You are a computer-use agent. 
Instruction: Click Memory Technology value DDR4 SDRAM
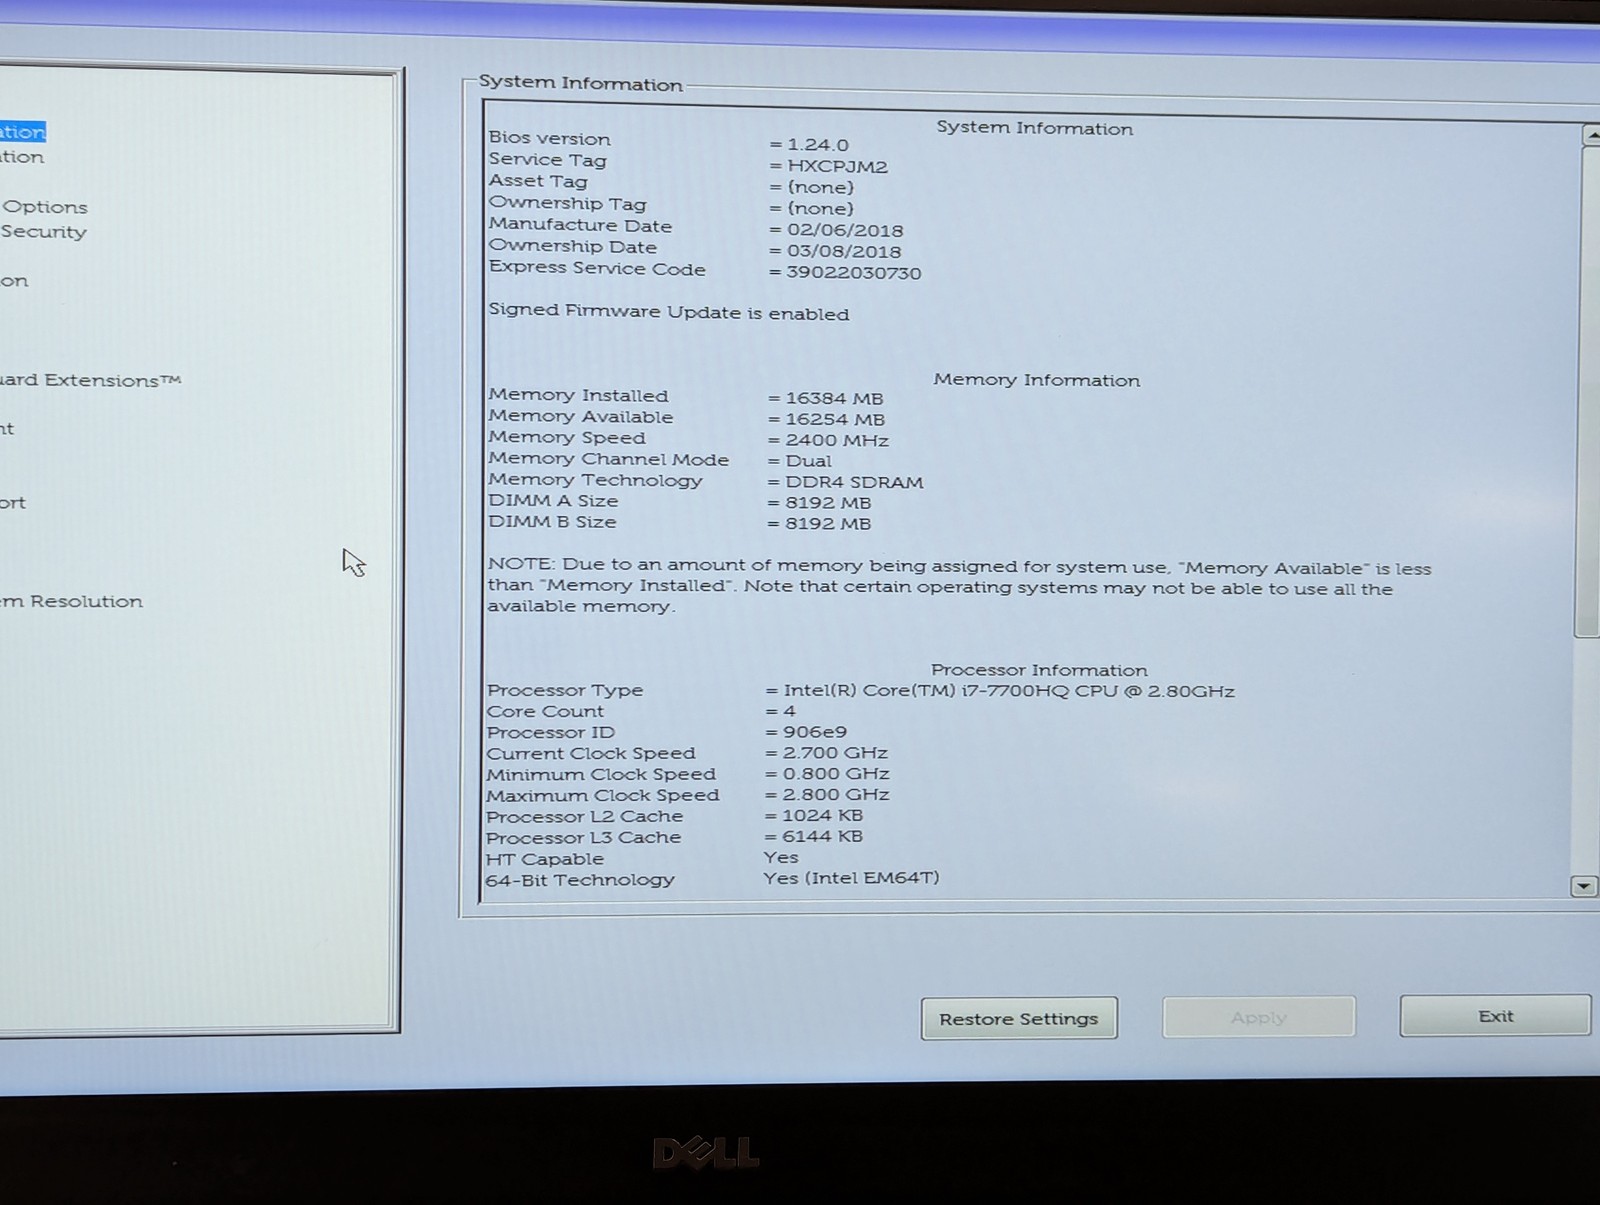point(854,482)
